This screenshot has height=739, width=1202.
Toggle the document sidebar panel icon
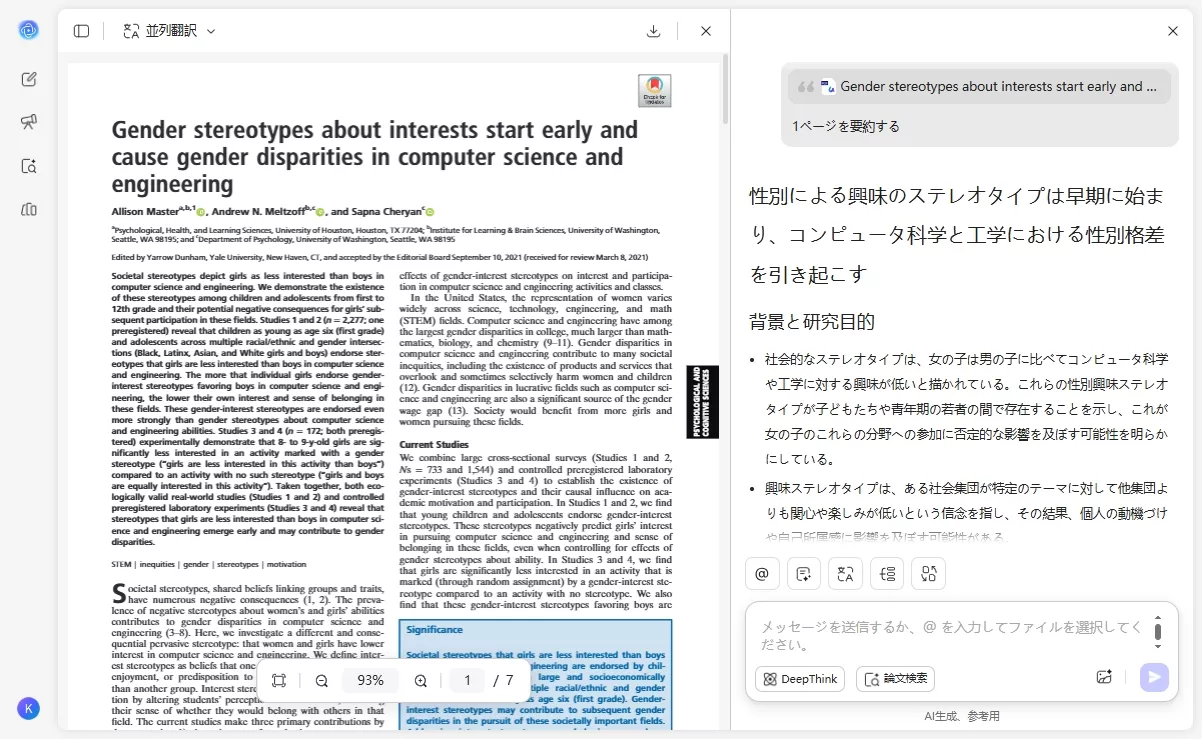pos(81,30)
